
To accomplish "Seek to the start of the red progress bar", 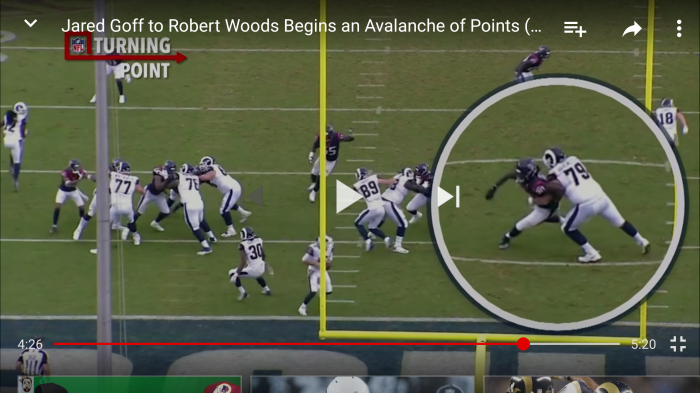I will point(55,344).
